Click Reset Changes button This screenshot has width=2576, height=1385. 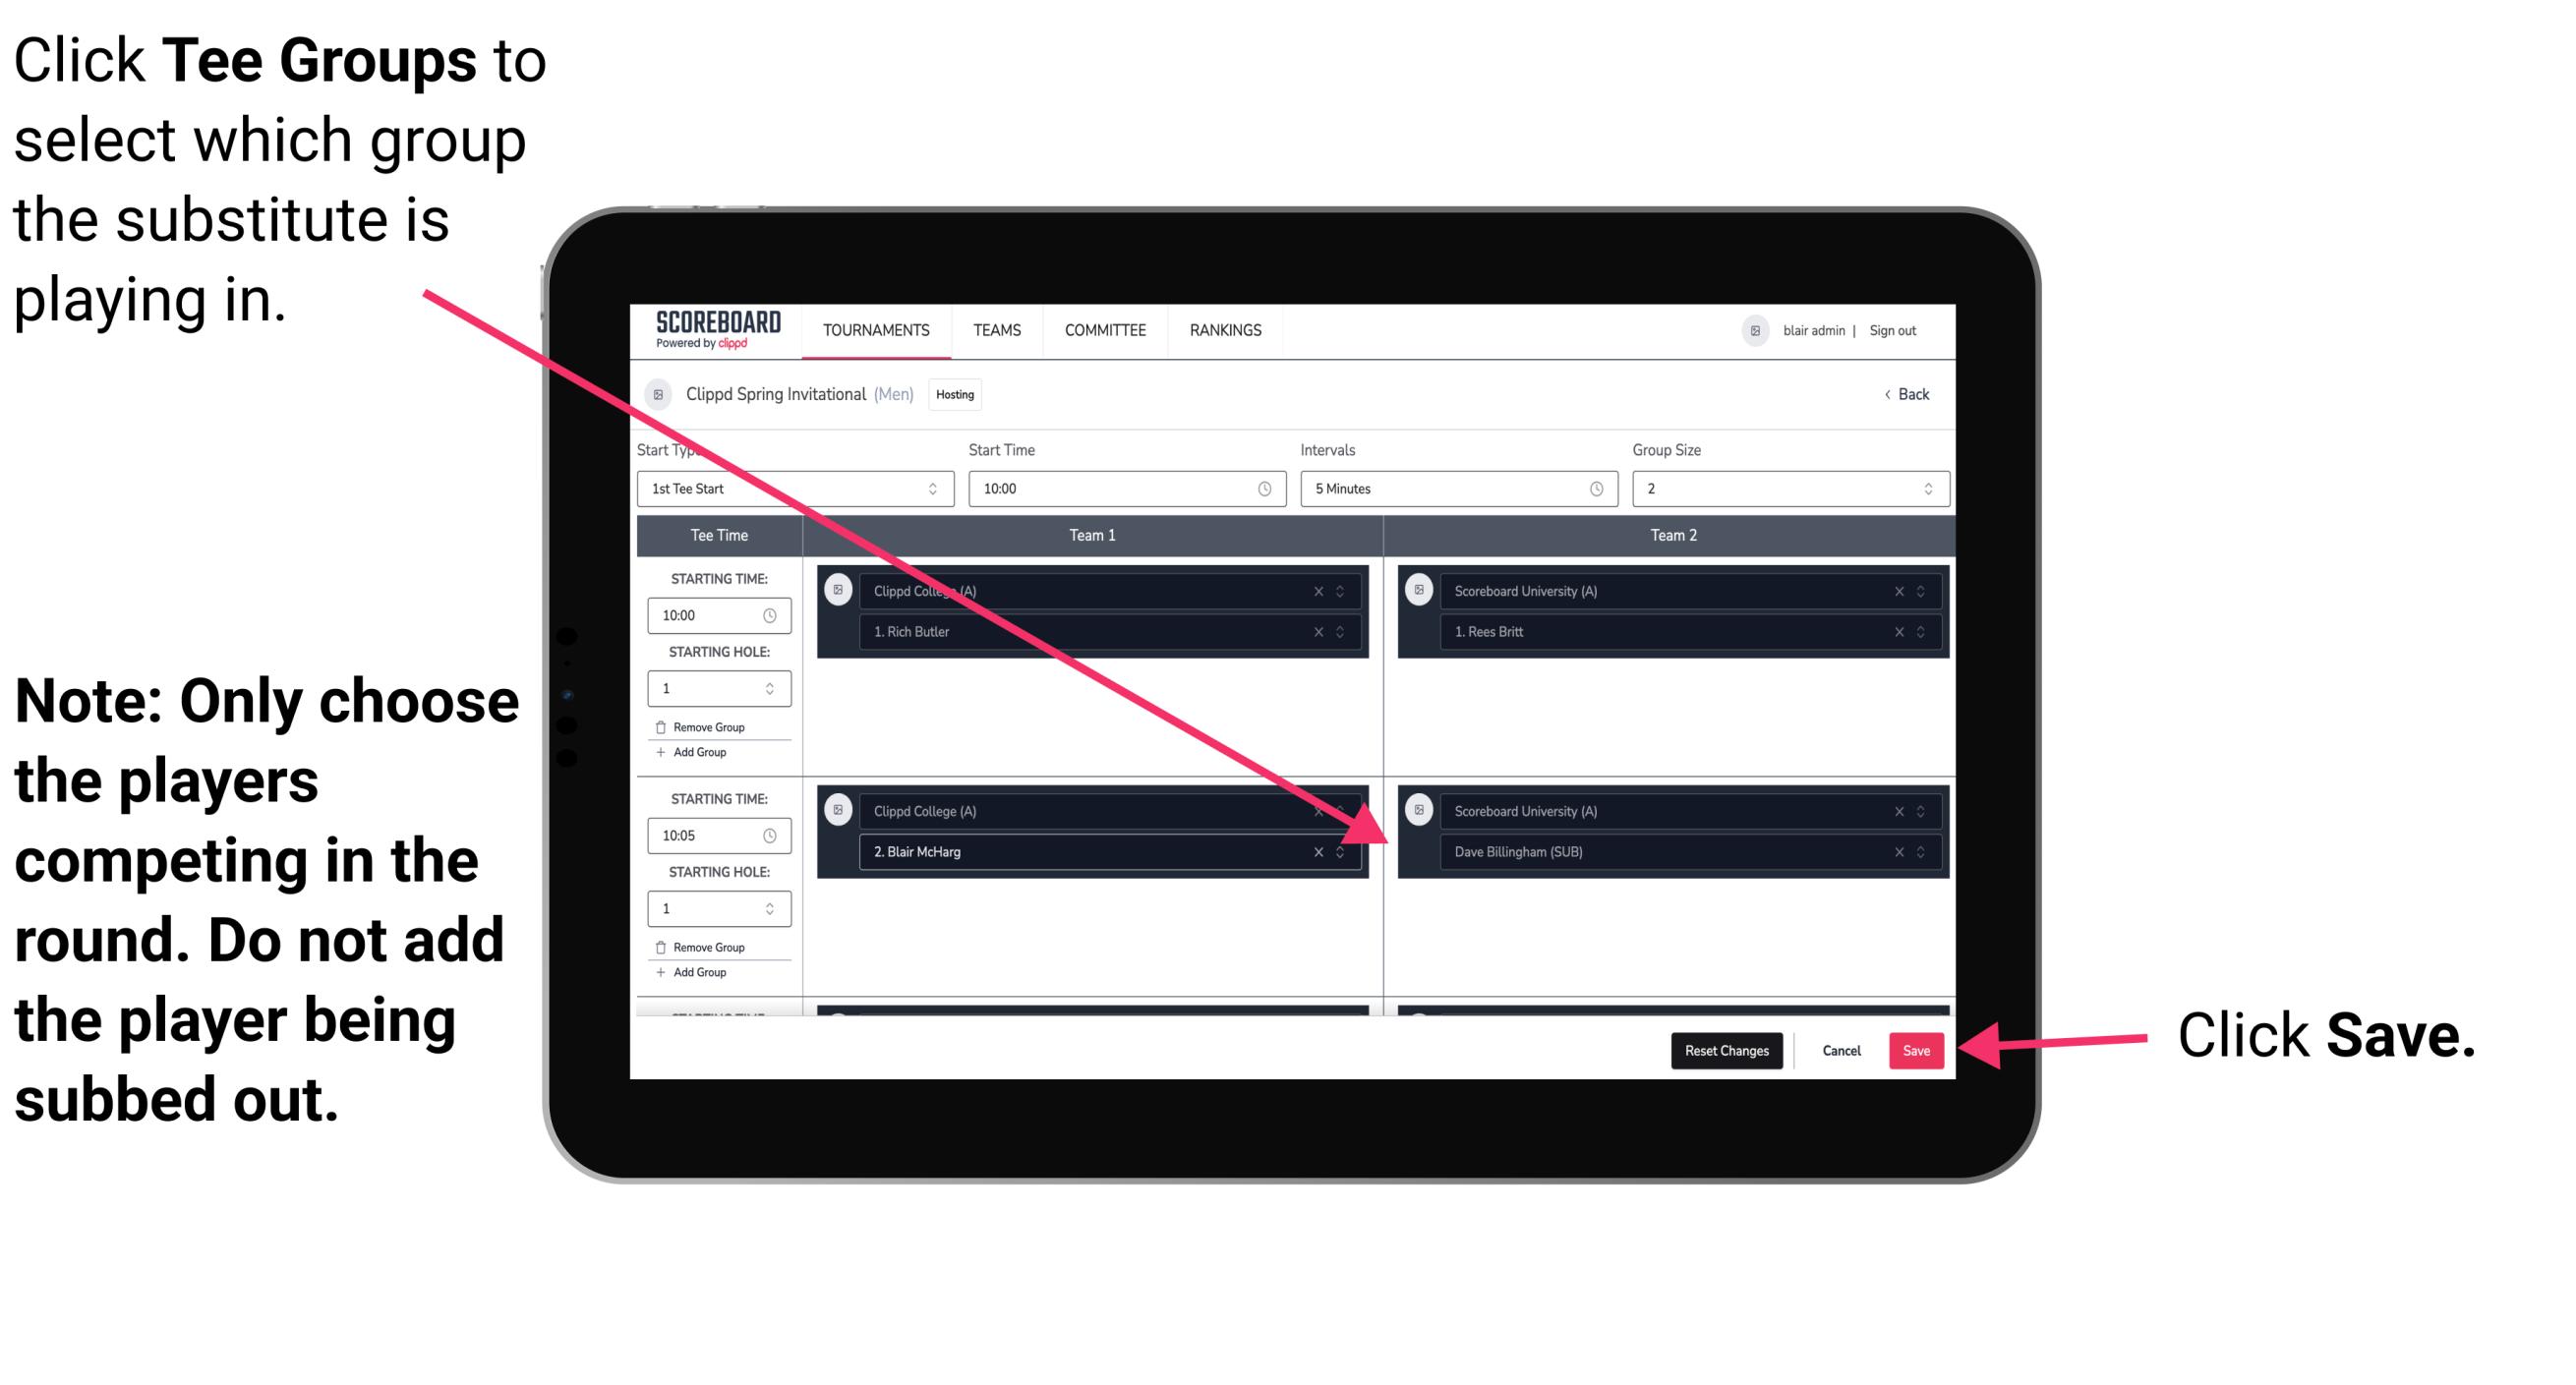pos(1722,1049)
